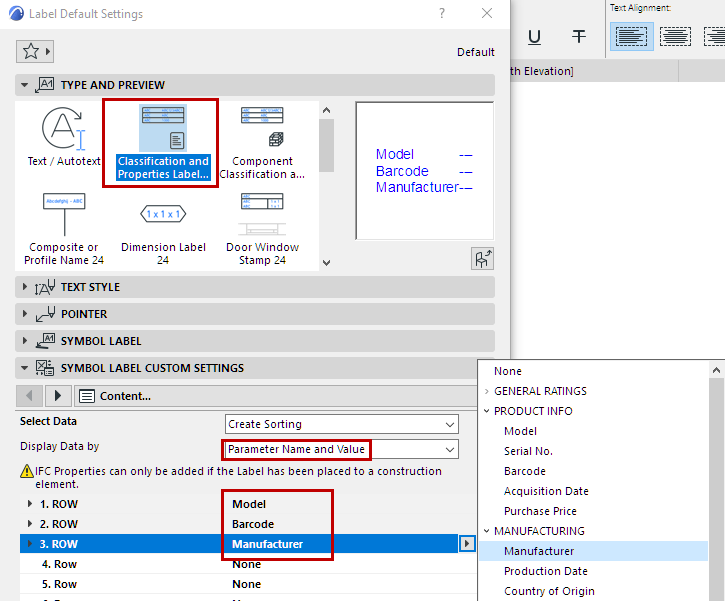This screenshot has height=601, width=725.
Task: Open the Create Sorting dropdown
Action: 342,424
